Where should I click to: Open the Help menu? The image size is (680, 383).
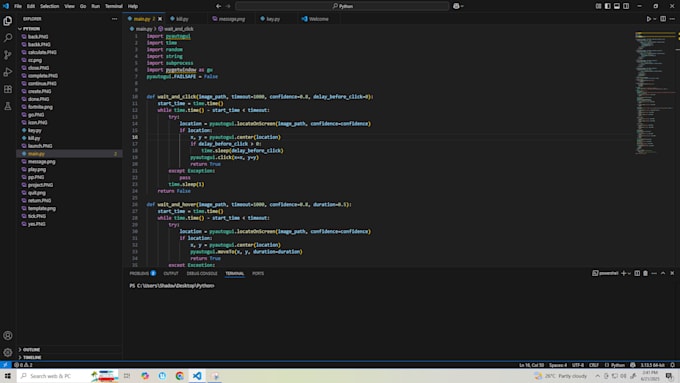(x=133, y=6)
